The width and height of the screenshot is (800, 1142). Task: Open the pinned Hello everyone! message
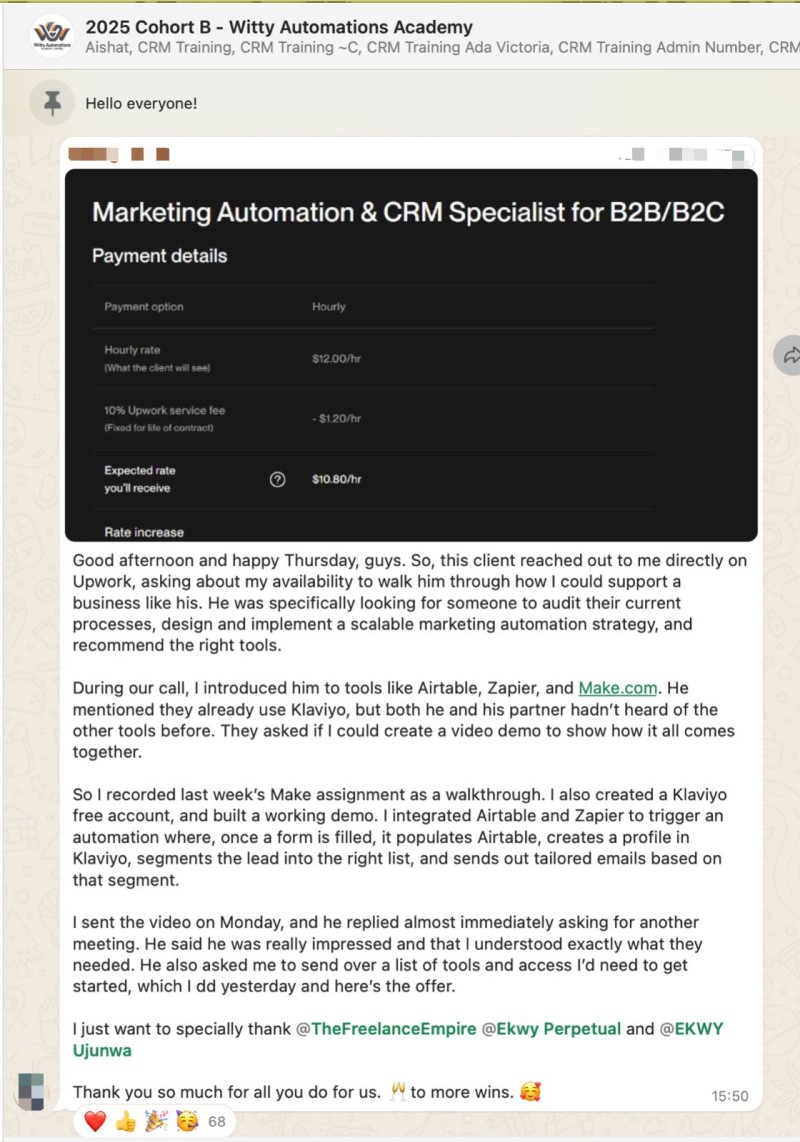[x=141, y=103]
